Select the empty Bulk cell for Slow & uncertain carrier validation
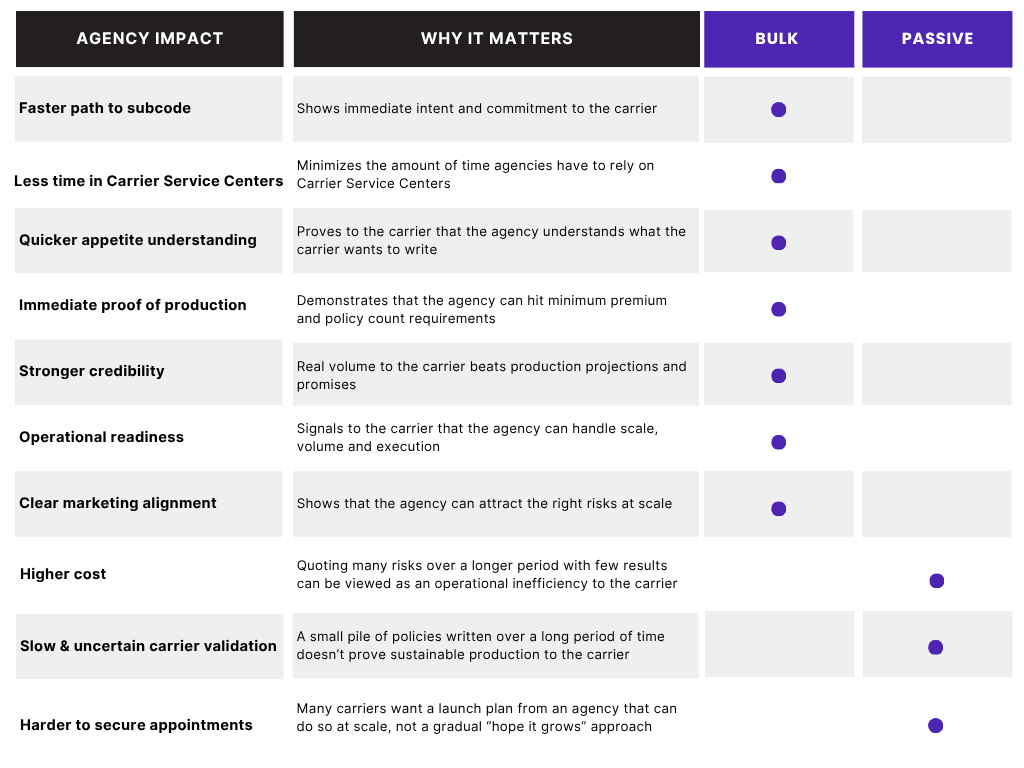This screenshot has width=1024, height=768. tap(779, 644)
